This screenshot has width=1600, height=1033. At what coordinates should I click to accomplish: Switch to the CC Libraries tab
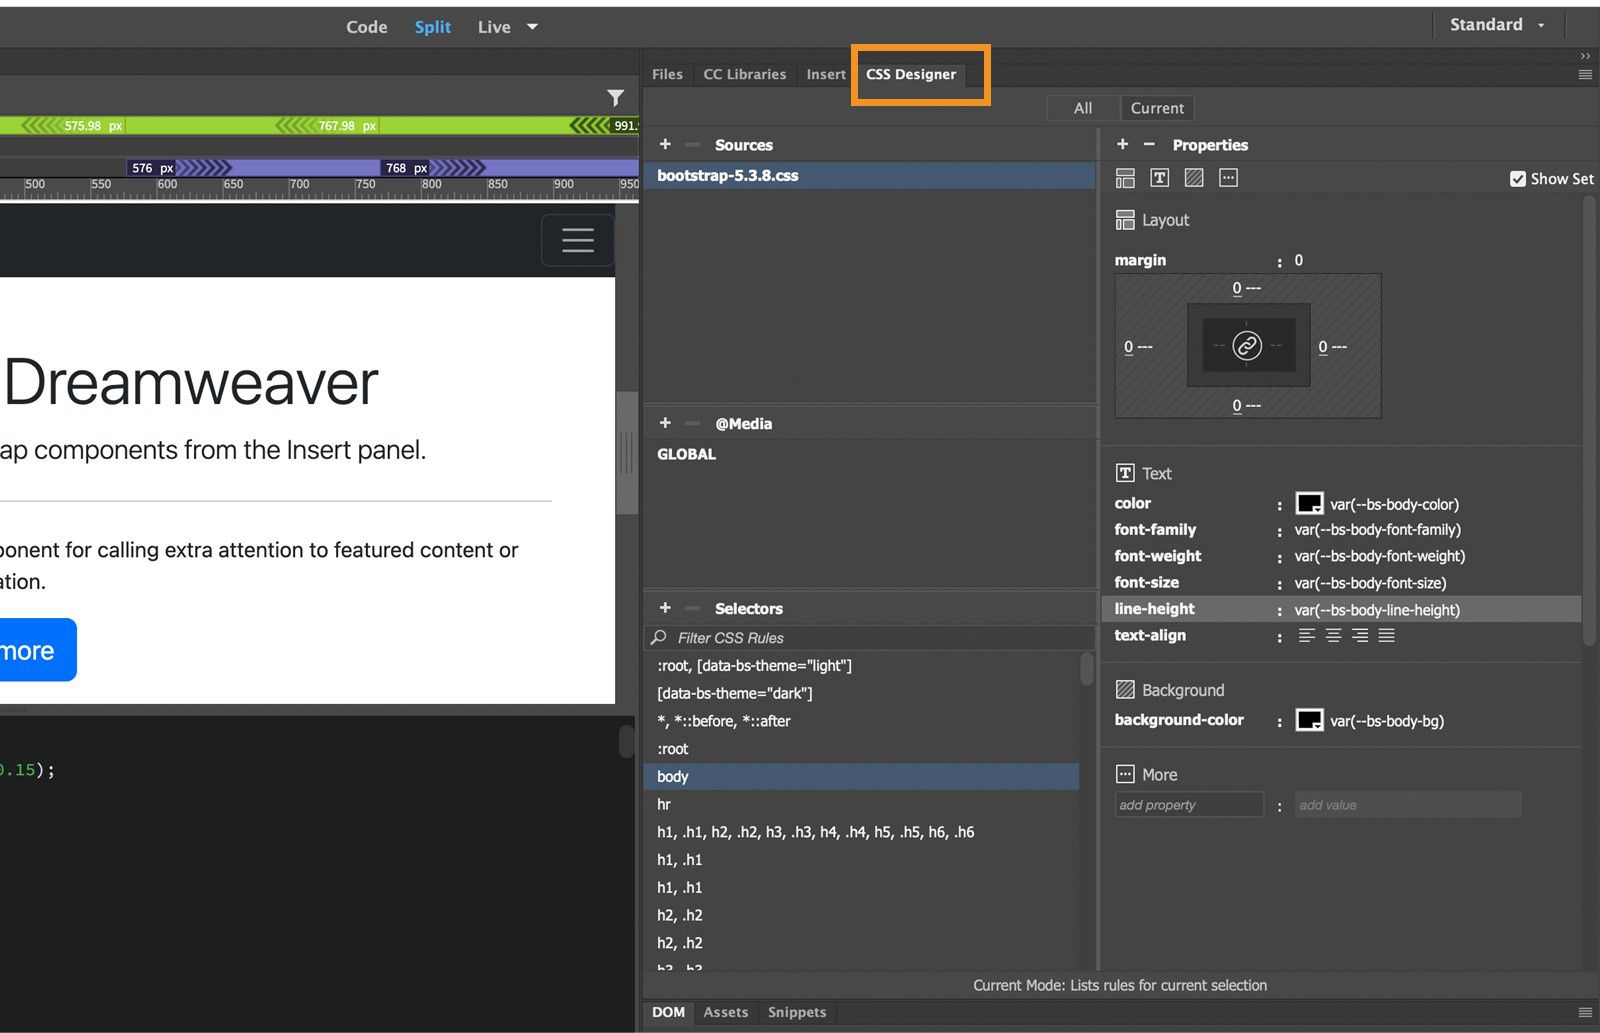pyautogui.click(x=744, y=74)
